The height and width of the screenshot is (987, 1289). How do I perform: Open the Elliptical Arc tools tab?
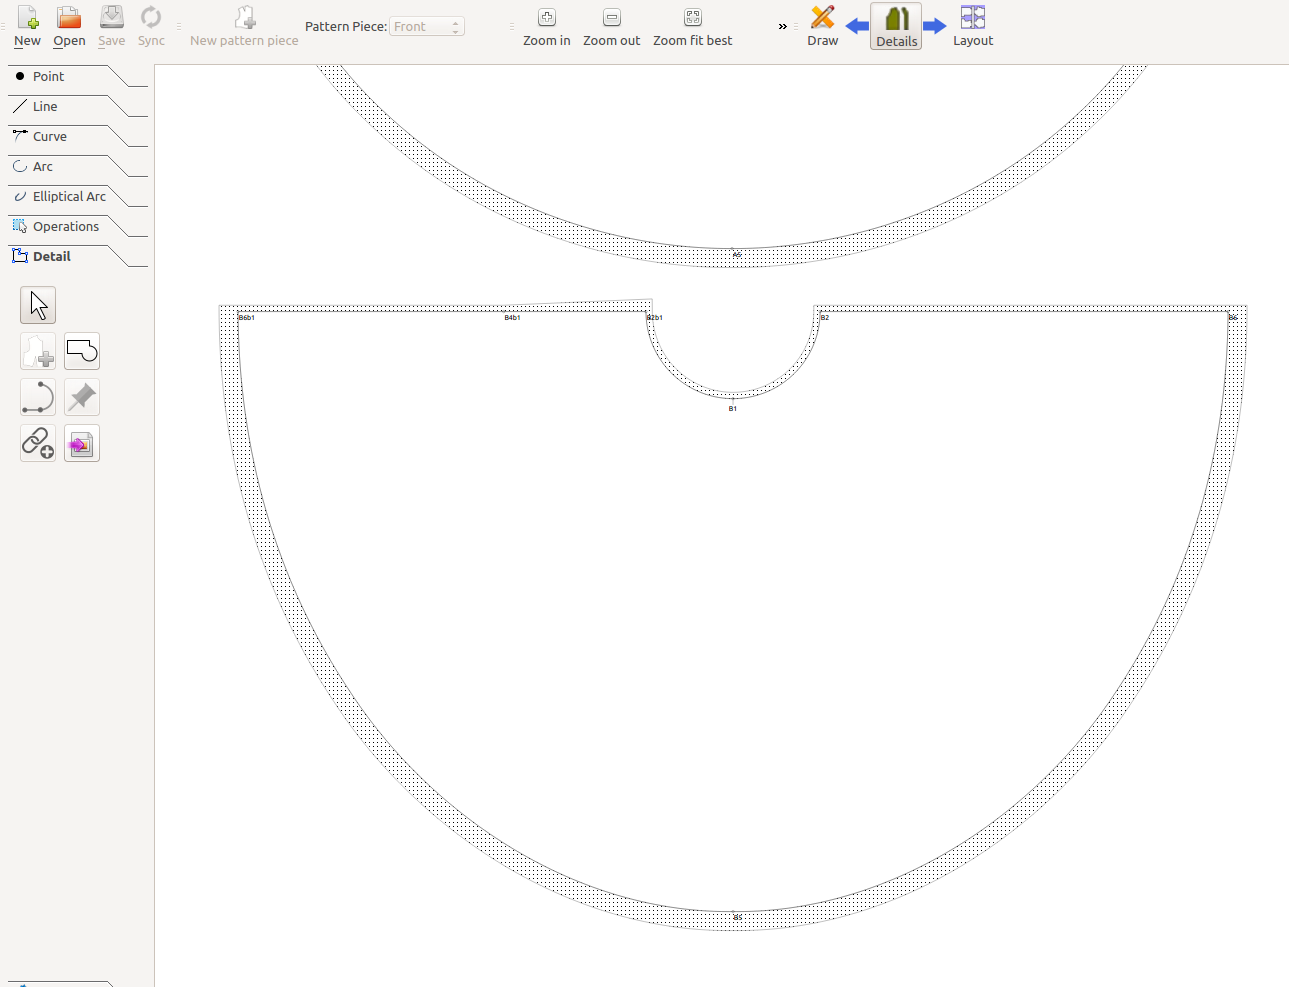(x=69, y=197)
